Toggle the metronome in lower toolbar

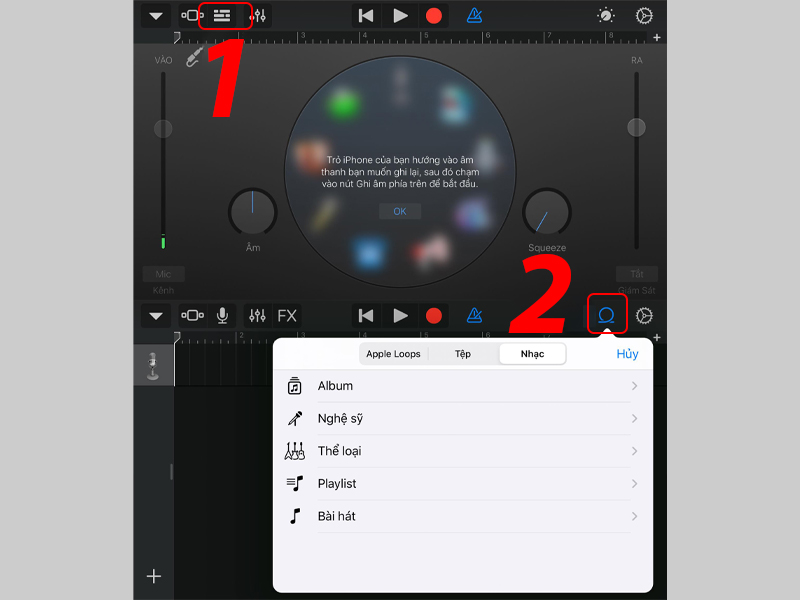[474, 316]
